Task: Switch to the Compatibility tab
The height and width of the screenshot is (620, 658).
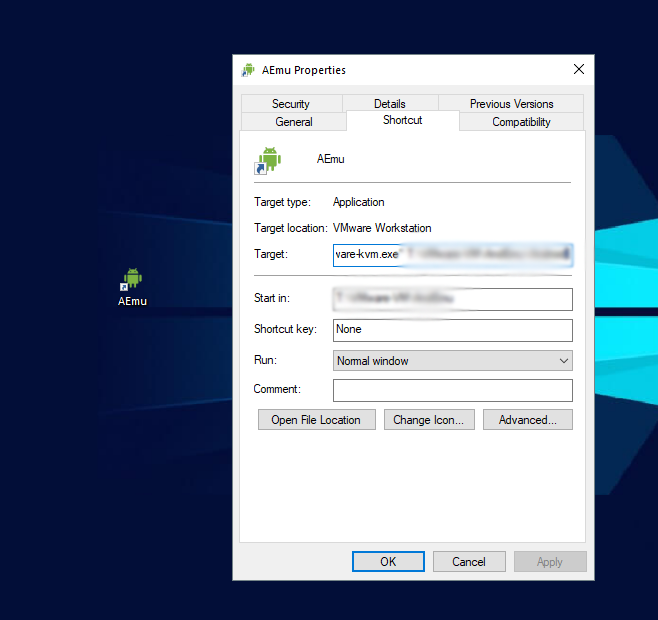Action: pyautogui.click(x=521, y=122)
